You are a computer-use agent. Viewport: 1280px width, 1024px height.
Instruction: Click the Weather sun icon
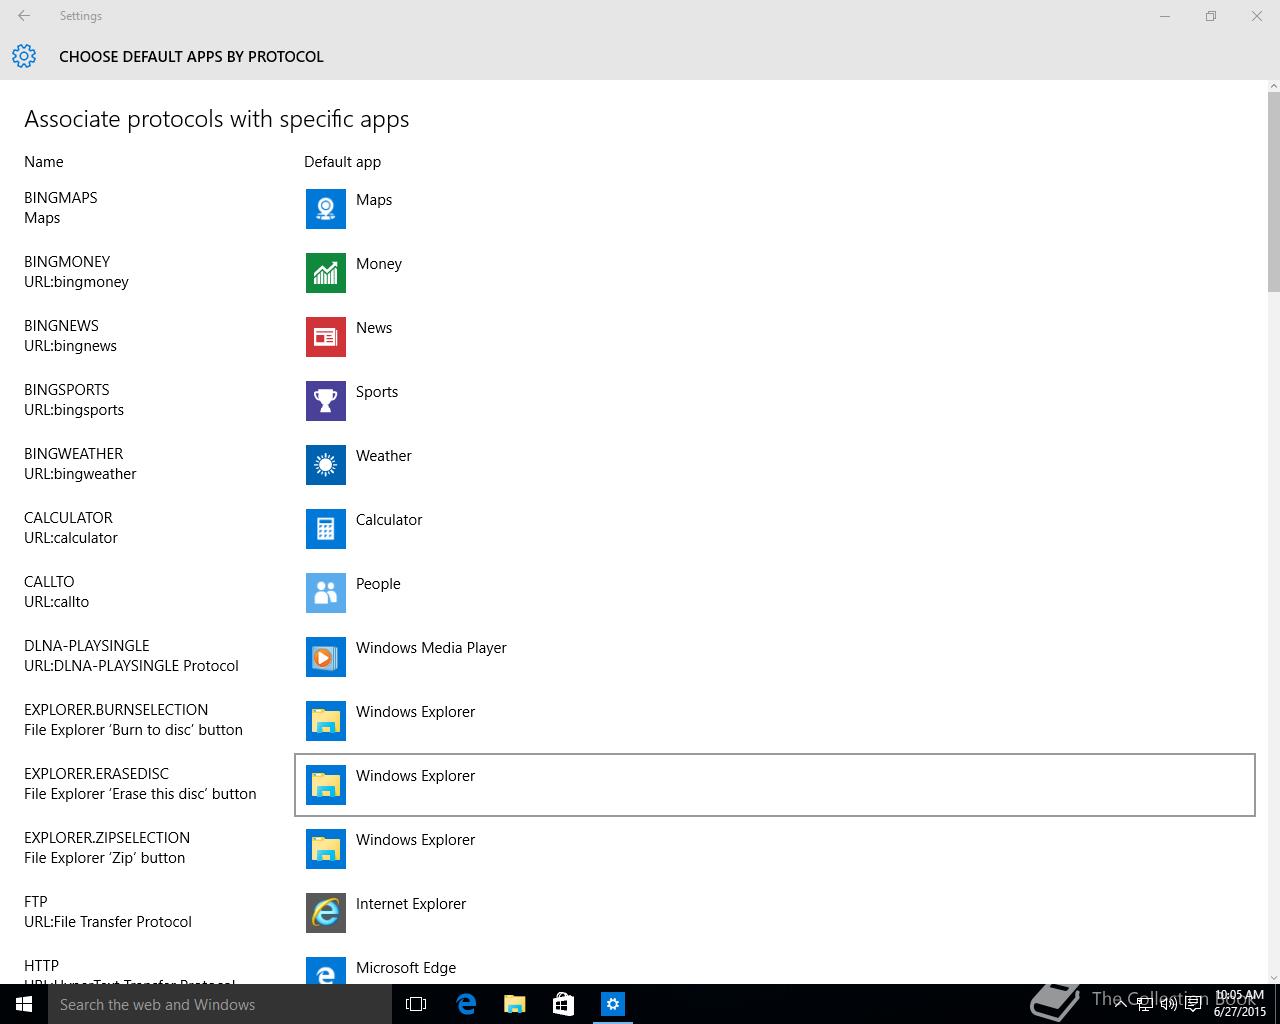[326, 465]
